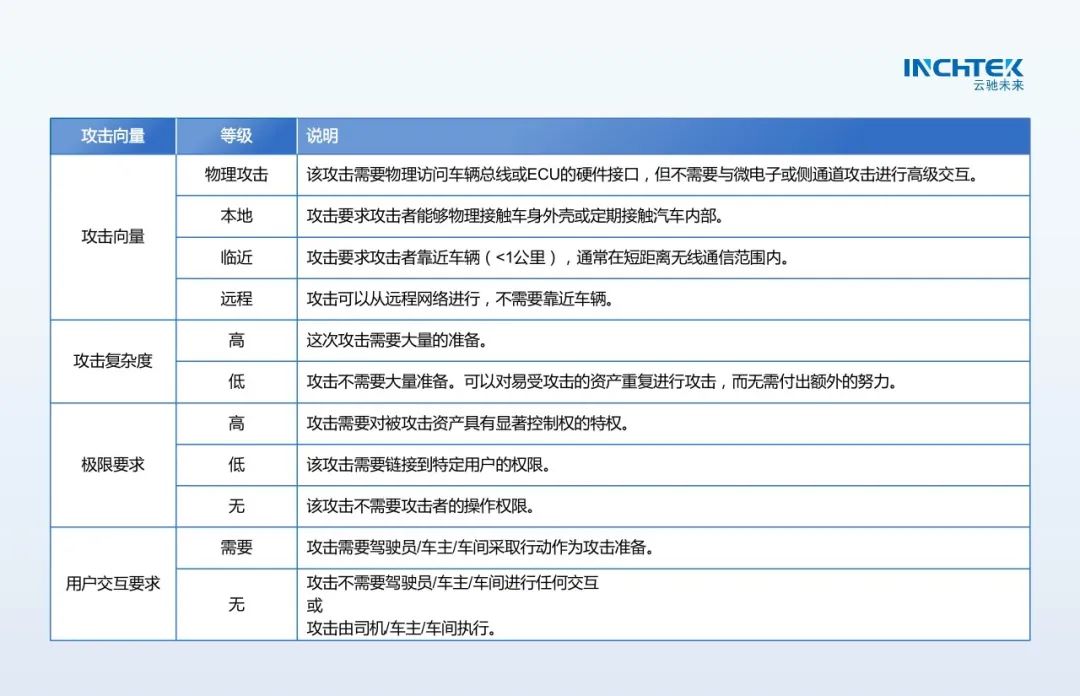Select the 等级 column header

pyautogui.click(x=236, y=136)
